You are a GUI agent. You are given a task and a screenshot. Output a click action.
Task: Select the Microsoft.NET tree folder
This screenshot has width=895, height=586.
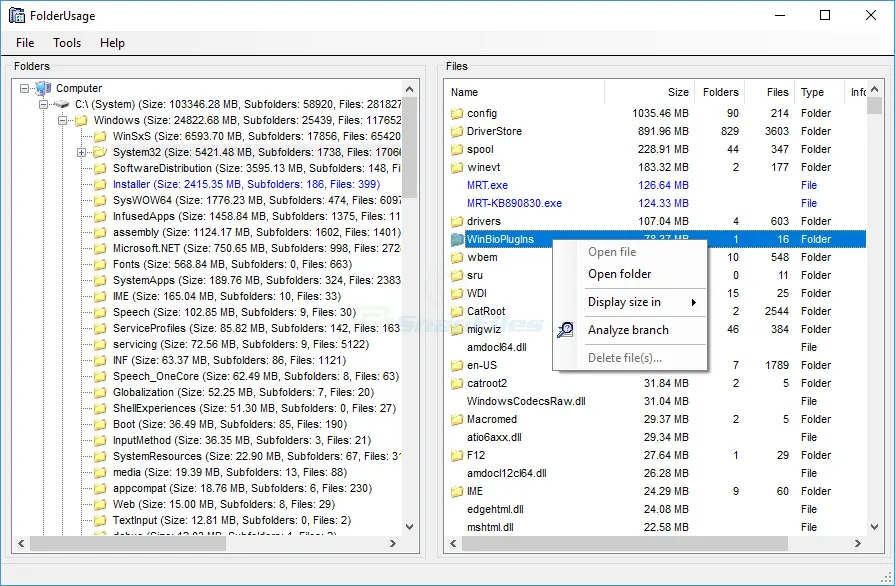click(x=256, y=248)
